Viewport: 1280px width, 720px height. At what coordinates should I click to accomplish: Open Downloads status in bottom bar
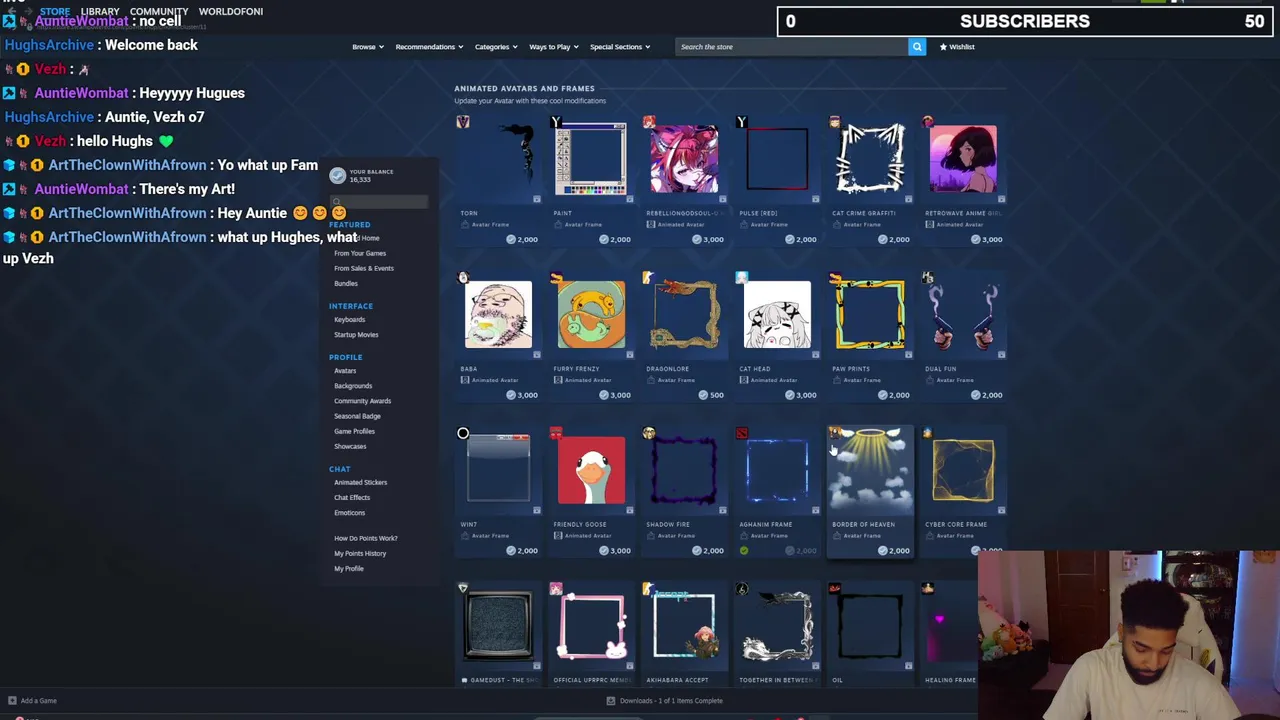665,701
